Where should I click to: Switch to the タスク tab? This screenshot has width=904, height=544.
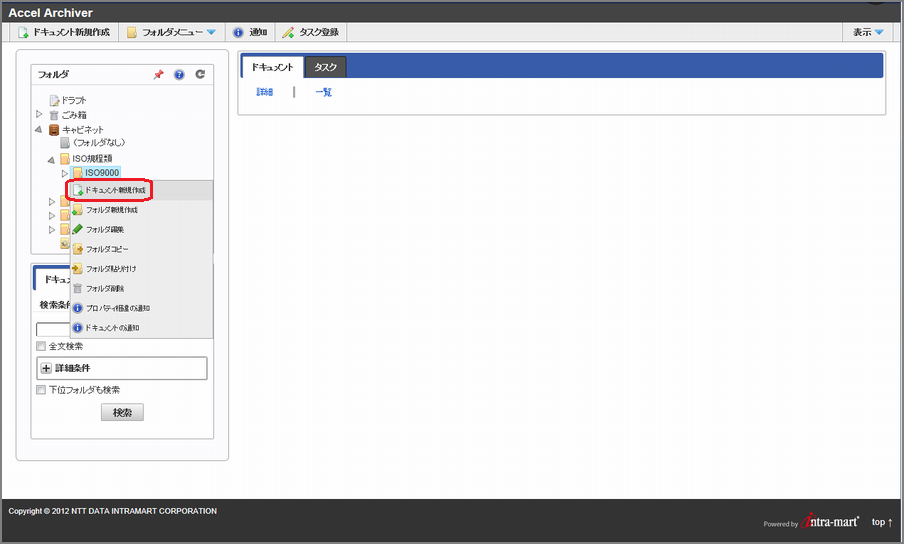pyautogui.click(x=325, y=67)
